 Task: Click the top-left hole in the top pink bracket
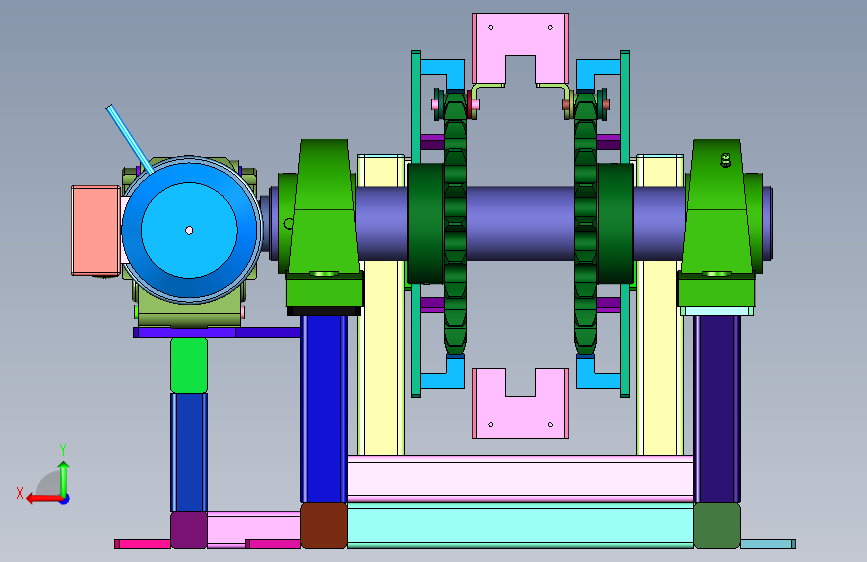(x=490, y=27)
